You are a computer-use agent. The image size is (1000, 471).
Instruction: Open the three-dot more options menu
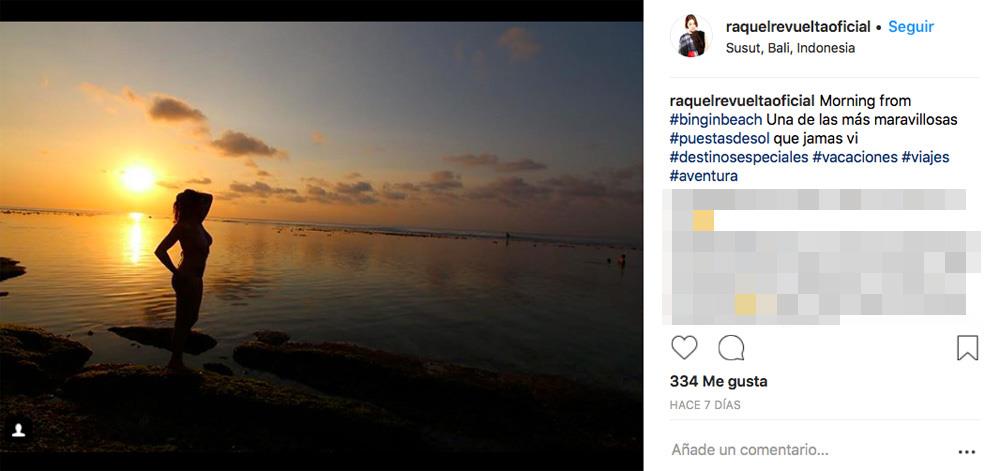click(x=966, y=451)
